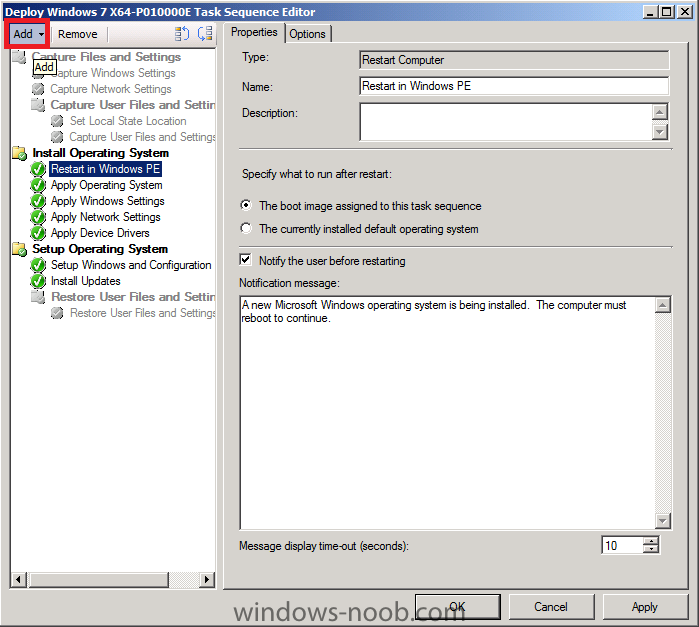Click green check icon beside Apply Device Drivers
This screenshot has height=627, width=699.
click(38, 233)
